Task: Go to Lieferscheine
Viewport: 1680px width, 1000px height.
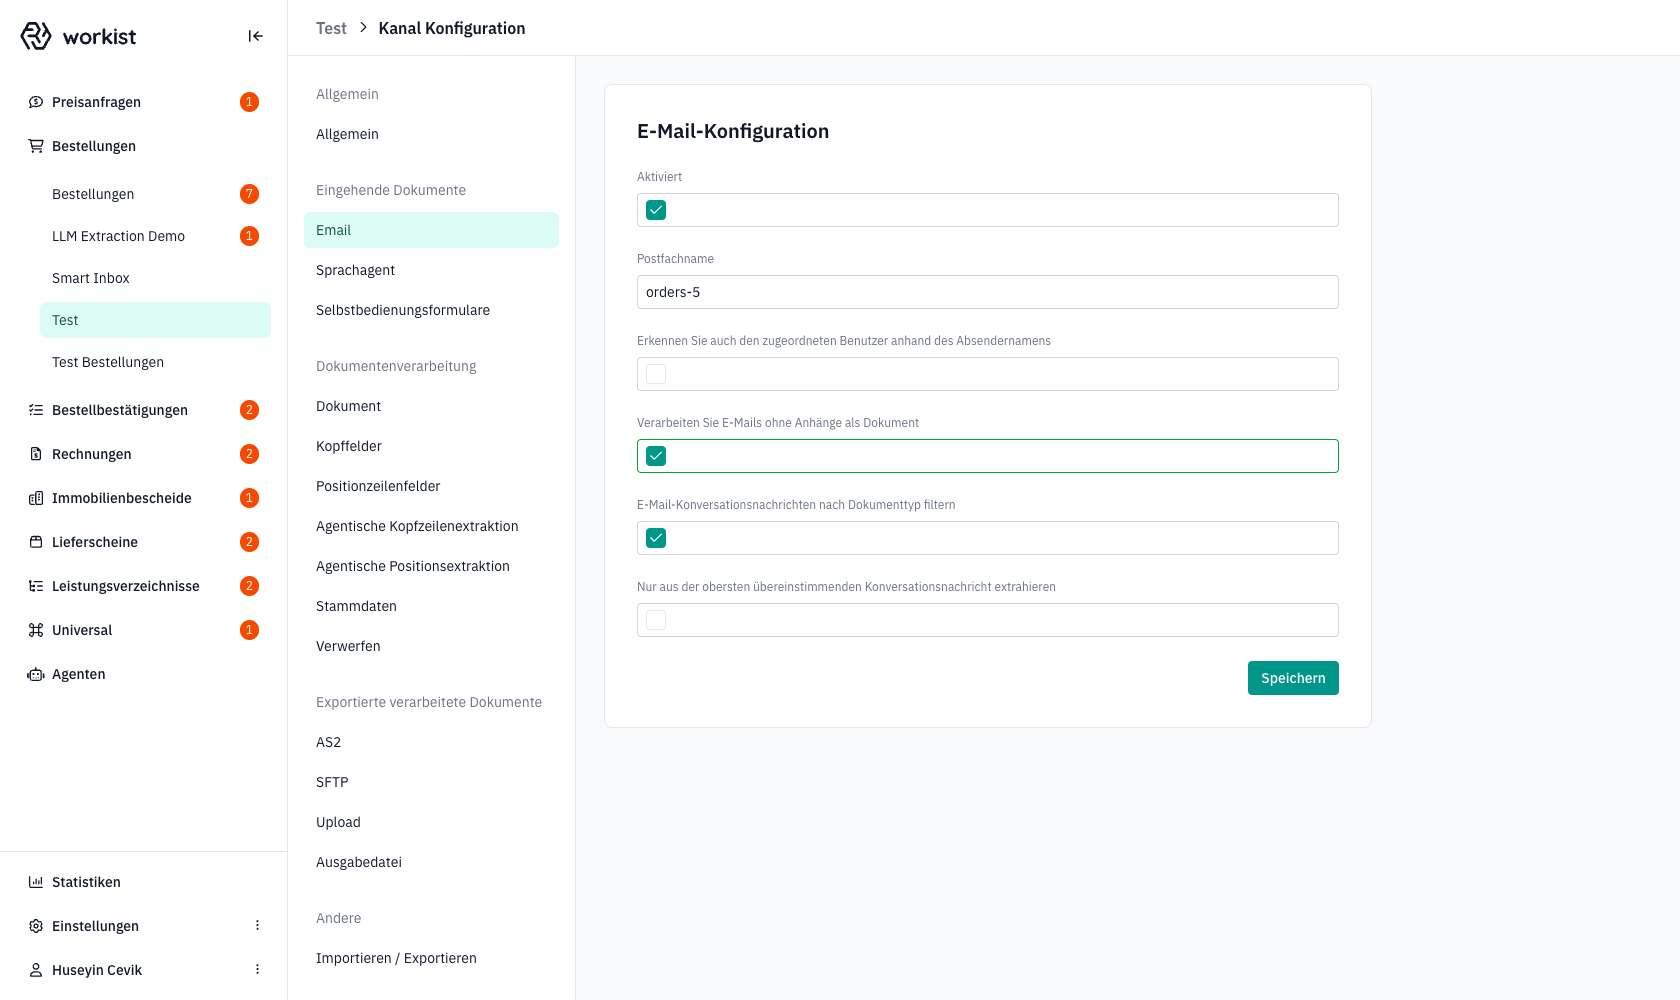Action: [143, 542]
